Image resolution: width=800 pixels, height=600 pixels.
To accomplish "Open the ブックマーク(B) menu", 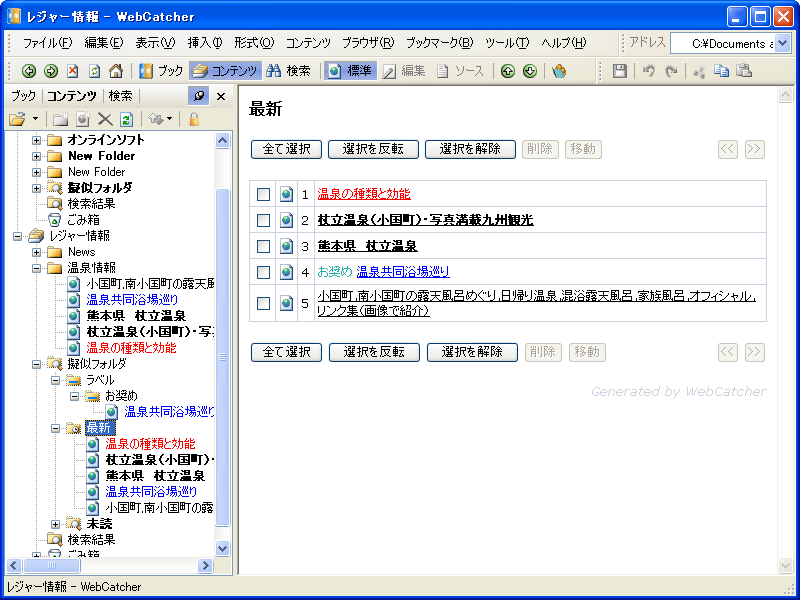I will pos(440,43).
